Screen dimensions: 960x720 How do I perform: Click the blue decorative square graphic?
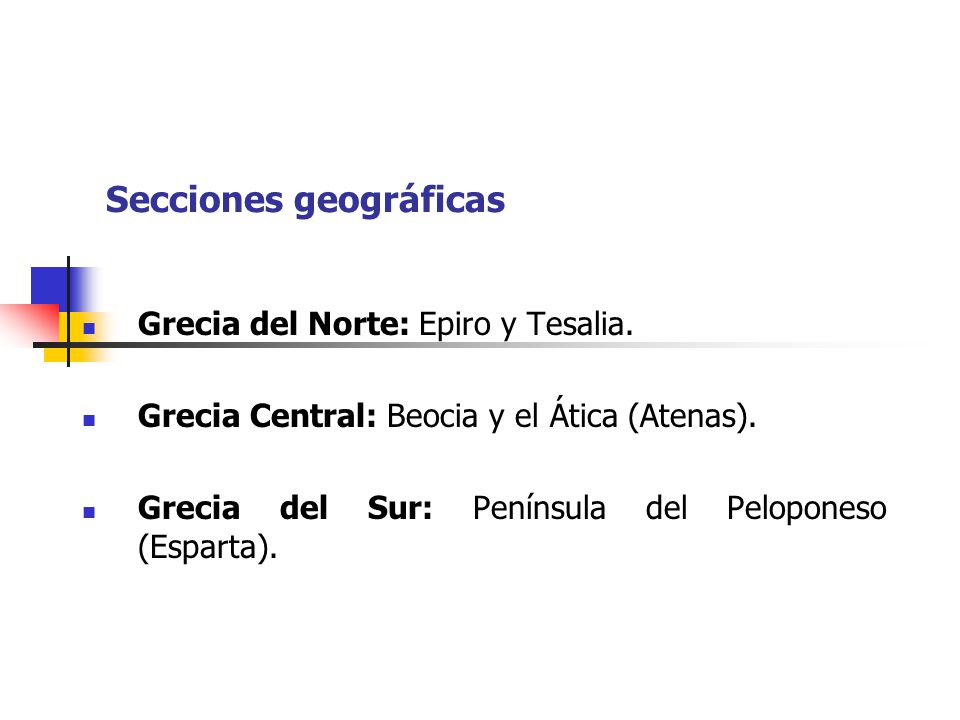point(50,286)
